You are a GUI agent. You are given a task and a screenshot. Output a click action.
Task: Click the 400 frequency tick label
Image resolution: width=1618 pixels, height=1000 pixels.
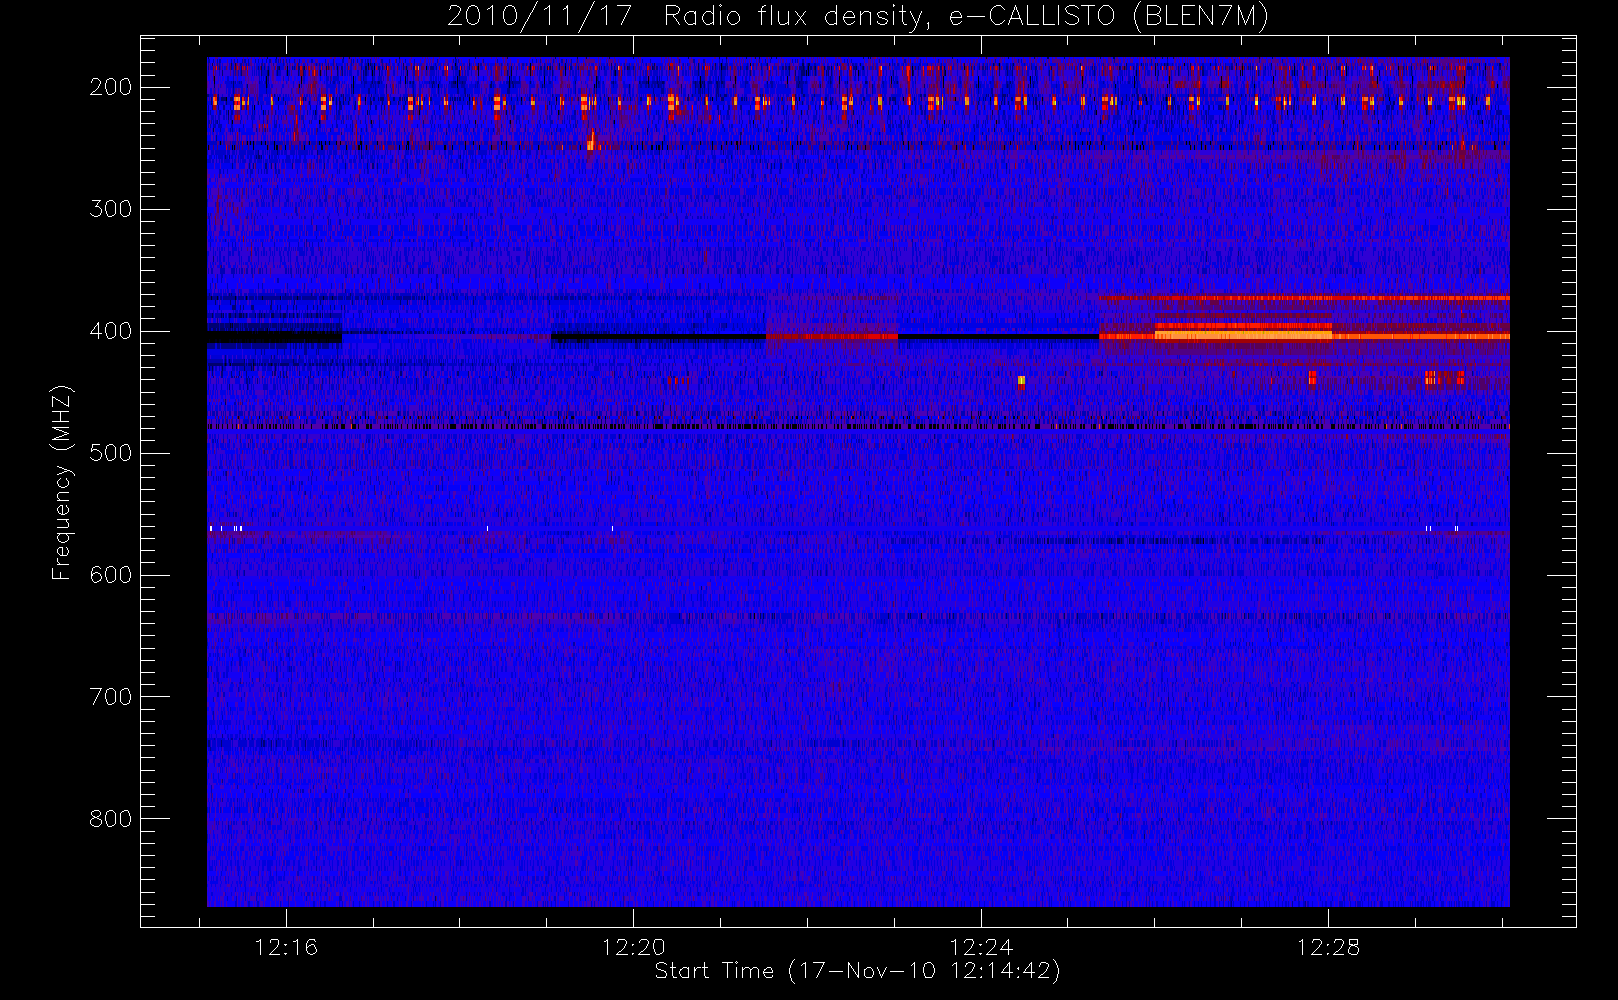click(111, 331)
